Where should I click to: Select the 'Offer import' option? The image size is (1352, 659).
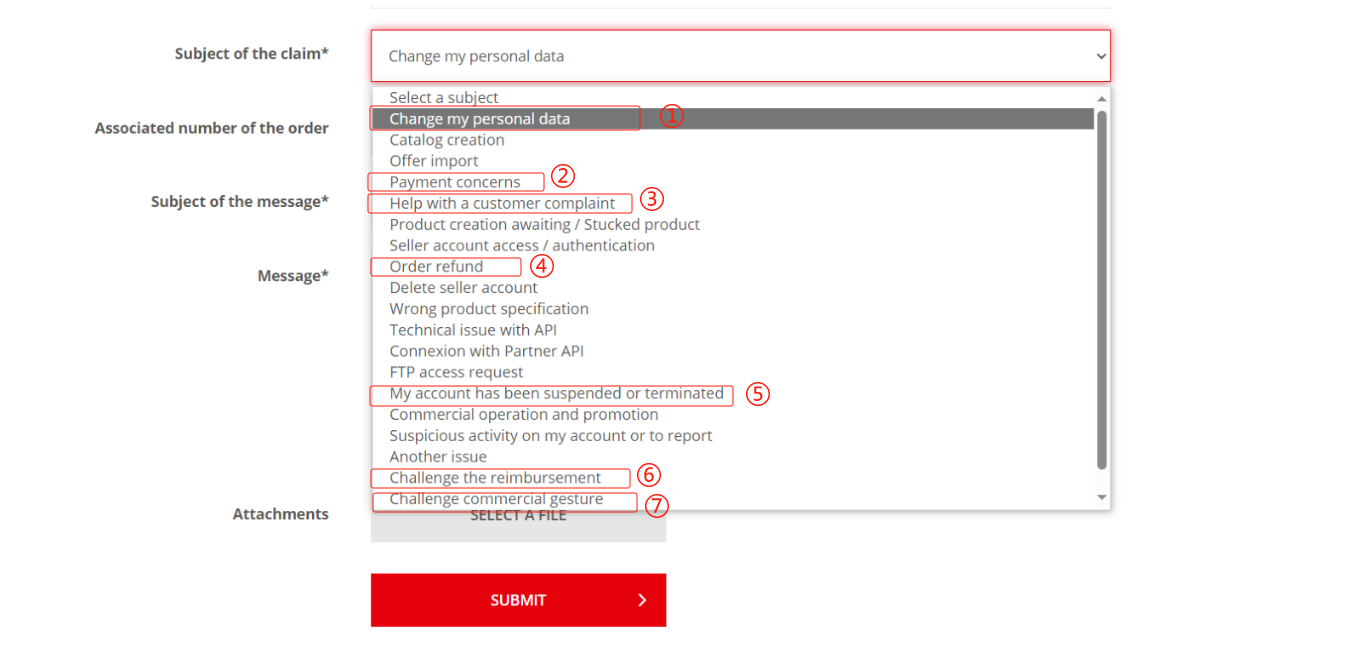434,161
